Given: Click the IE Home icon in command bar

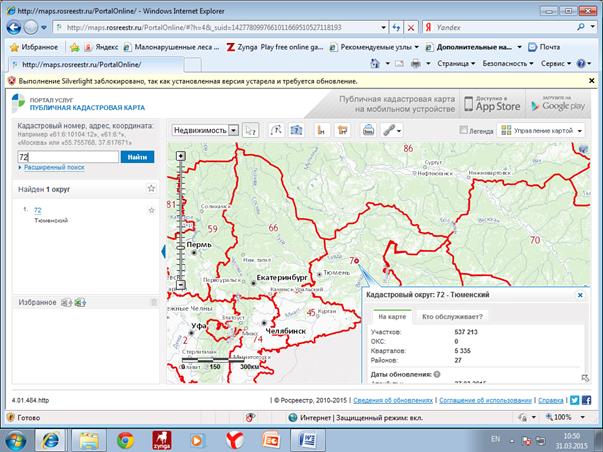Looking at the screenshot, I should click(x=375, y=63).
